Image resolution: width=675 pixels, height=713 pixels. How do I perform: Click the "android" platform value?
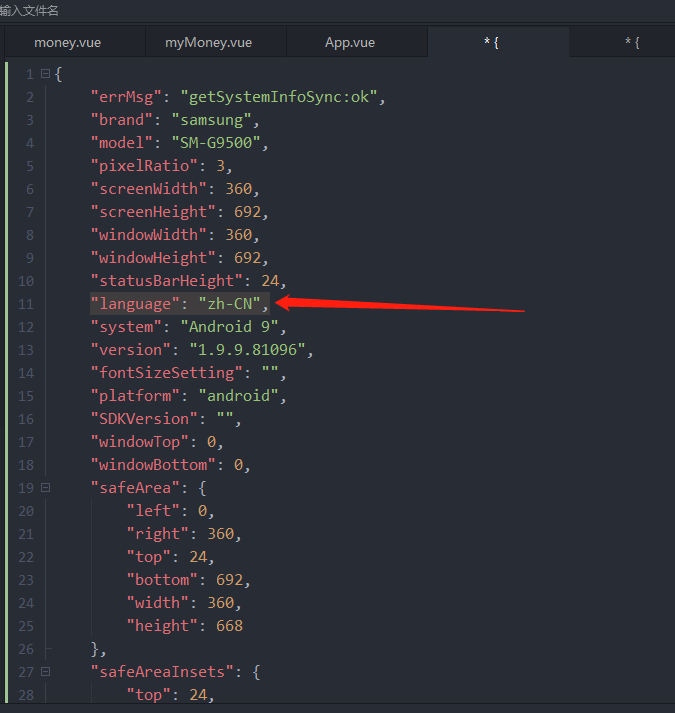(241, 396)
